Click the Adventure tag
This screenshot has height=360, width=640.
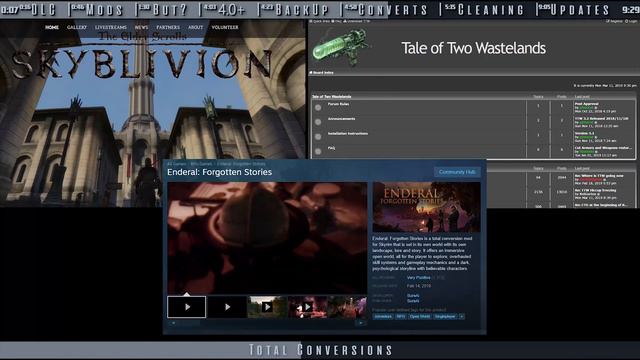point(383,316)
